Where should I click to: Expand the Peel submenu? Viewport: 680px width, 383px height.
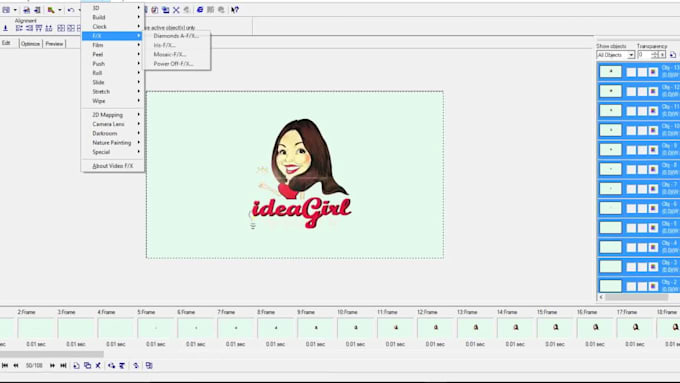point(113,55)
